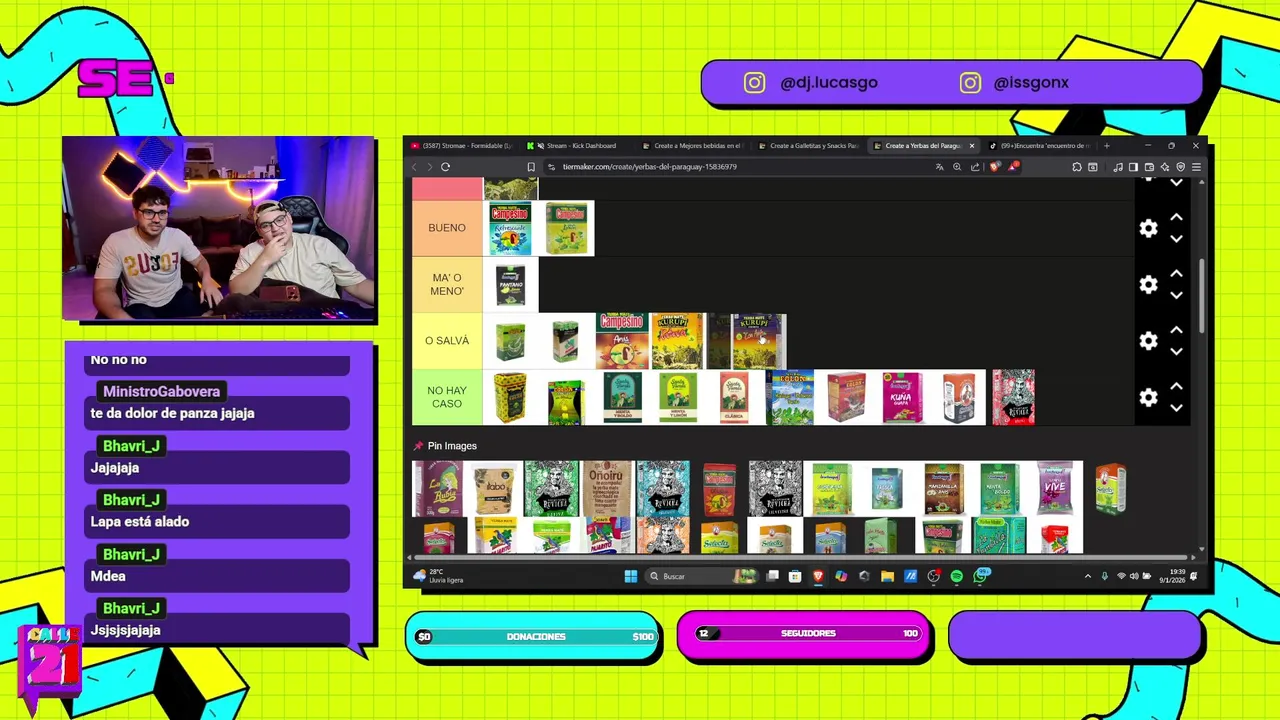Screen dimensions: 1280x720
Task: Select the Kuña Guapa yerba in NO HAY CASO
Action: coord(902,397)
